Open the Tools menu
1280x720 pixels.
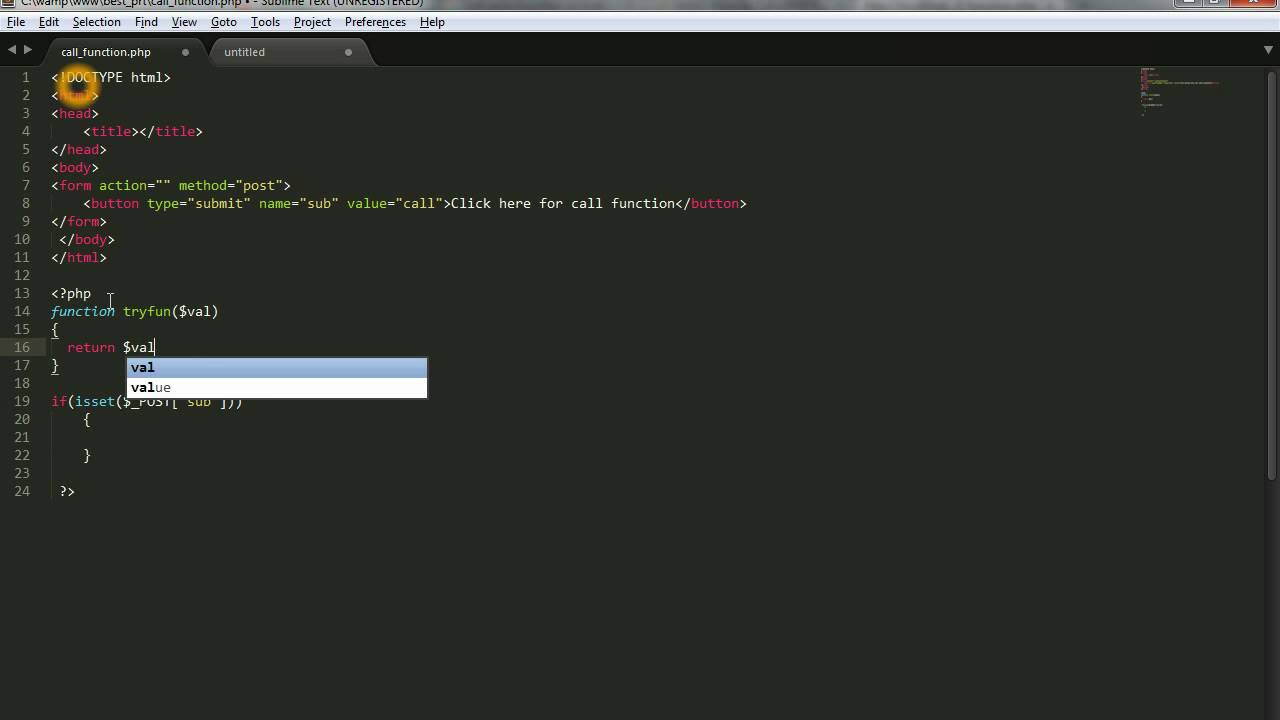click(265, 22)
